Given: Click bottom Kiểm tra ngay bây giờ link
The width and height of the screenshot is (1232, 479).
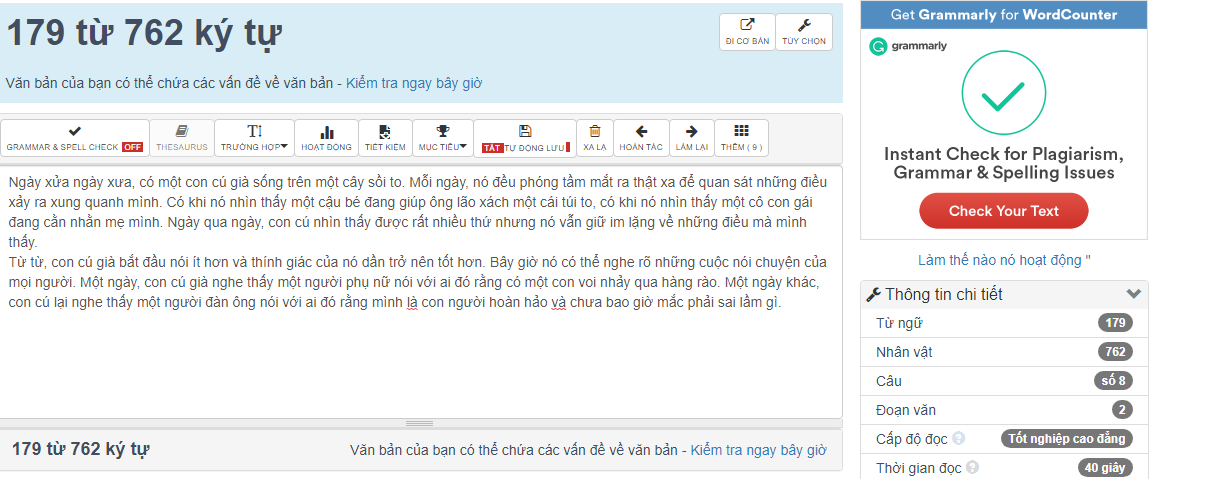Looking at the screenshot, I should pyautogui.click(x=758, y=450).
